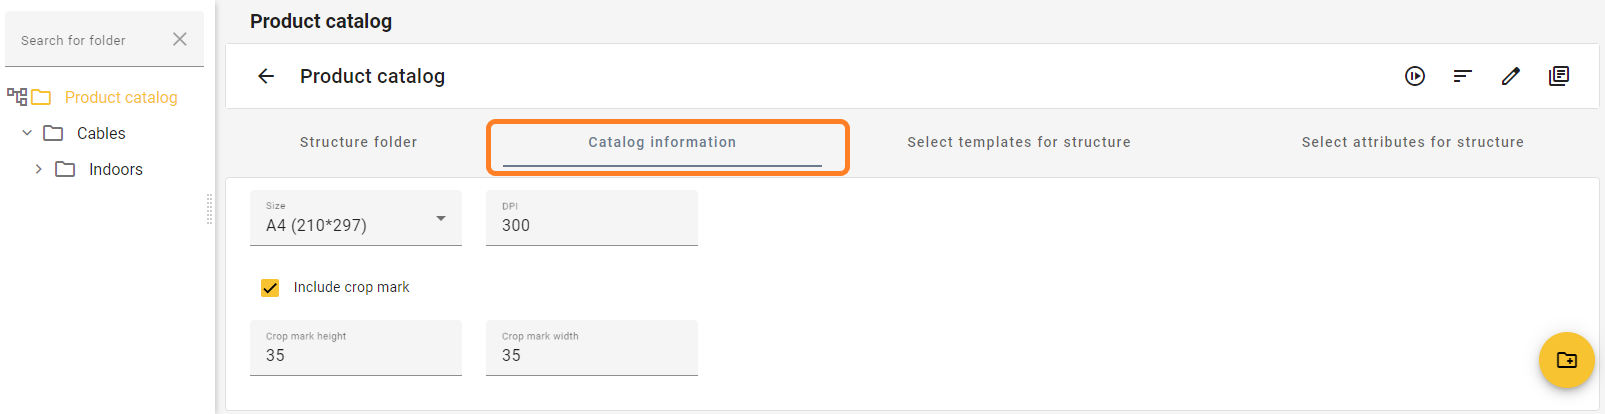The height and width of the screenshot is (414, 1605).
Task: Click the tree structure icon beside Product catalog
Action: point(17,97)
